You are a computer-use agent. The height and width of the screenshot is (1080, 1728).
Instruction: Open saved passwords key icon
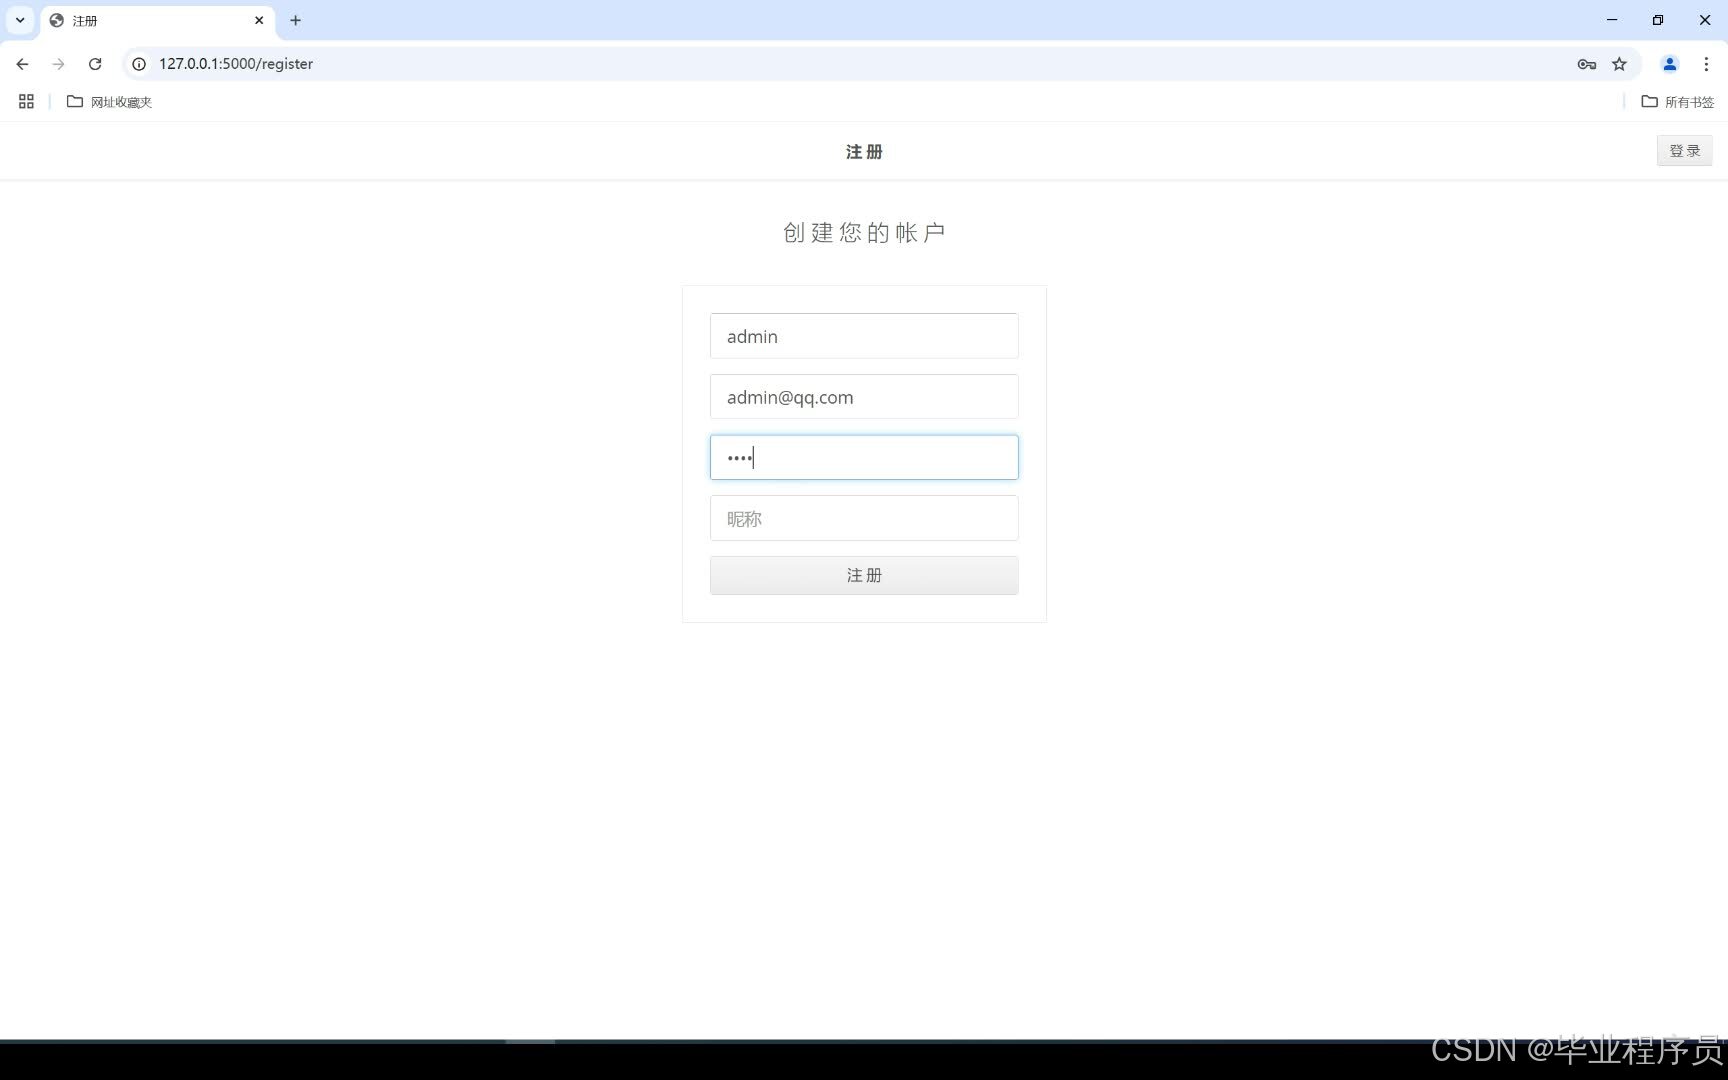coord(1586,64)
